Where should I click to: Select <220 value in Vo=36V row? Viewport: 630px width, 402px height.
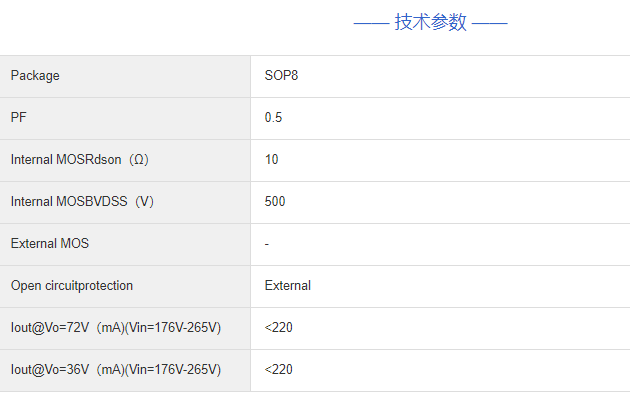279,370
